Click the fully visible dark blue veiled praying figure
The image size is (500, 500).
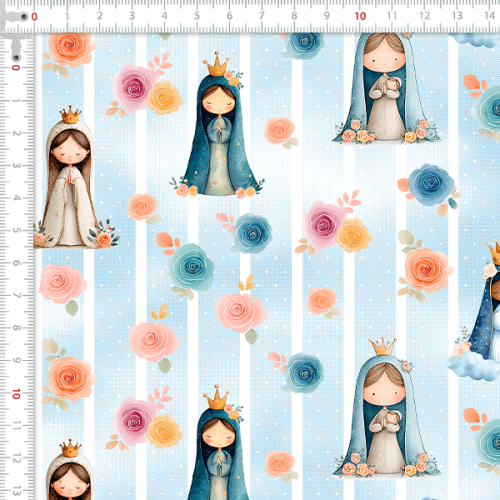[218, 128]
